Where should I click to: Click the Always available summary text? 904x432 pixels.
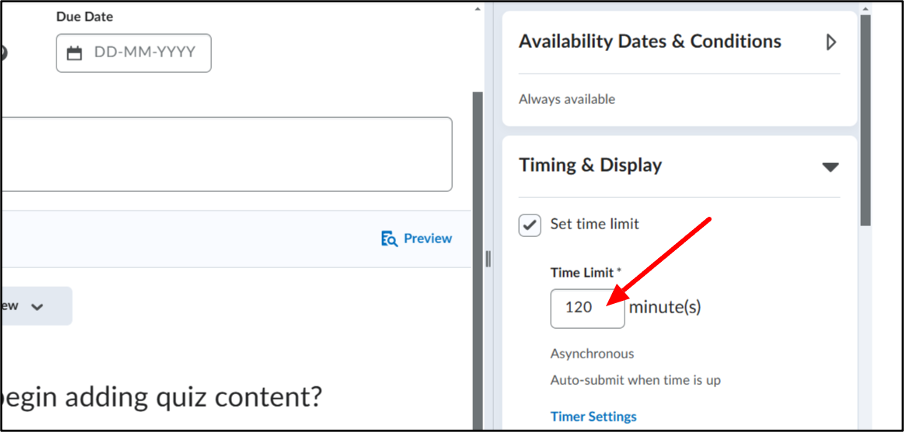(567, 99)
